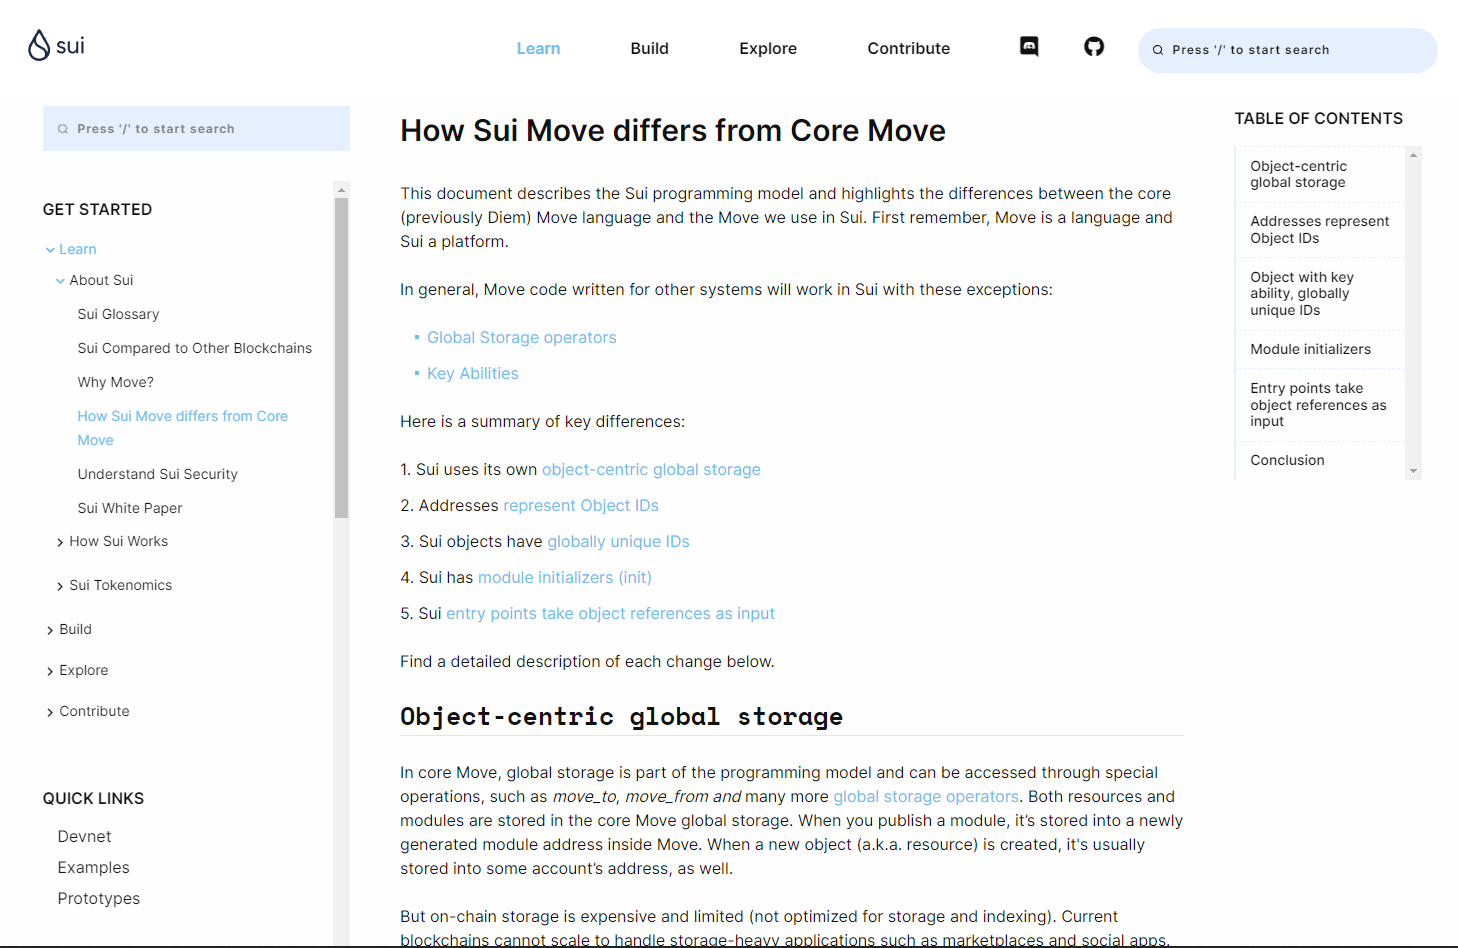The width and height of the screenshot is (1458, 948).
Task: Open the Examples quick link
Action: (93, 867)
